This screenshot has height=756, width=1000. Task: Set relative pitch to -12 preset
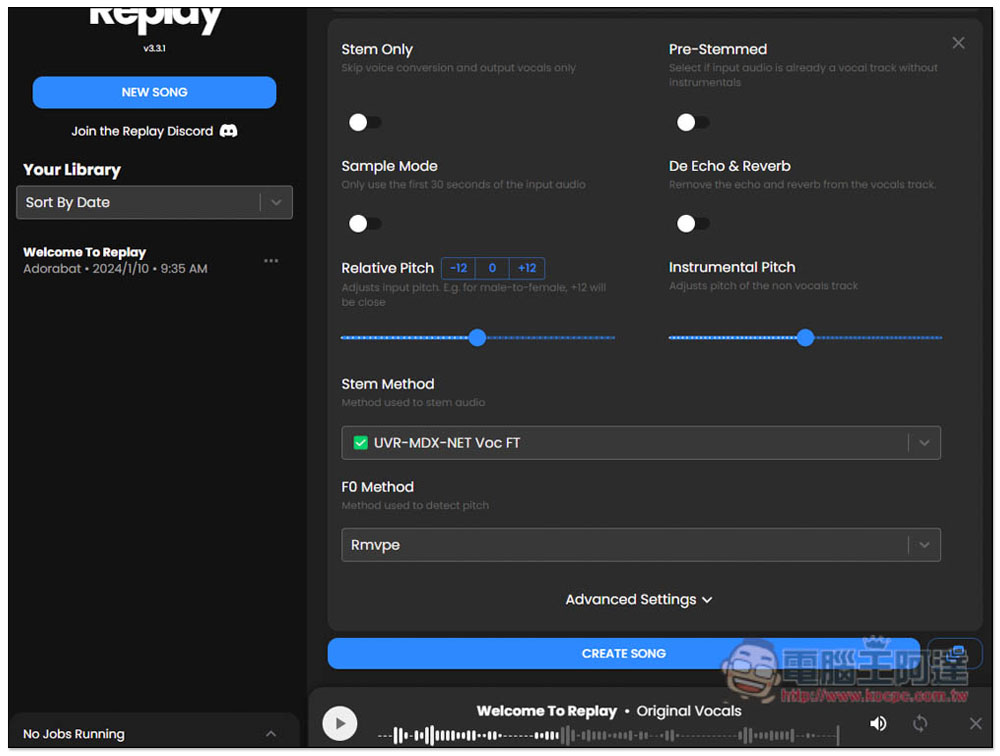458,268
